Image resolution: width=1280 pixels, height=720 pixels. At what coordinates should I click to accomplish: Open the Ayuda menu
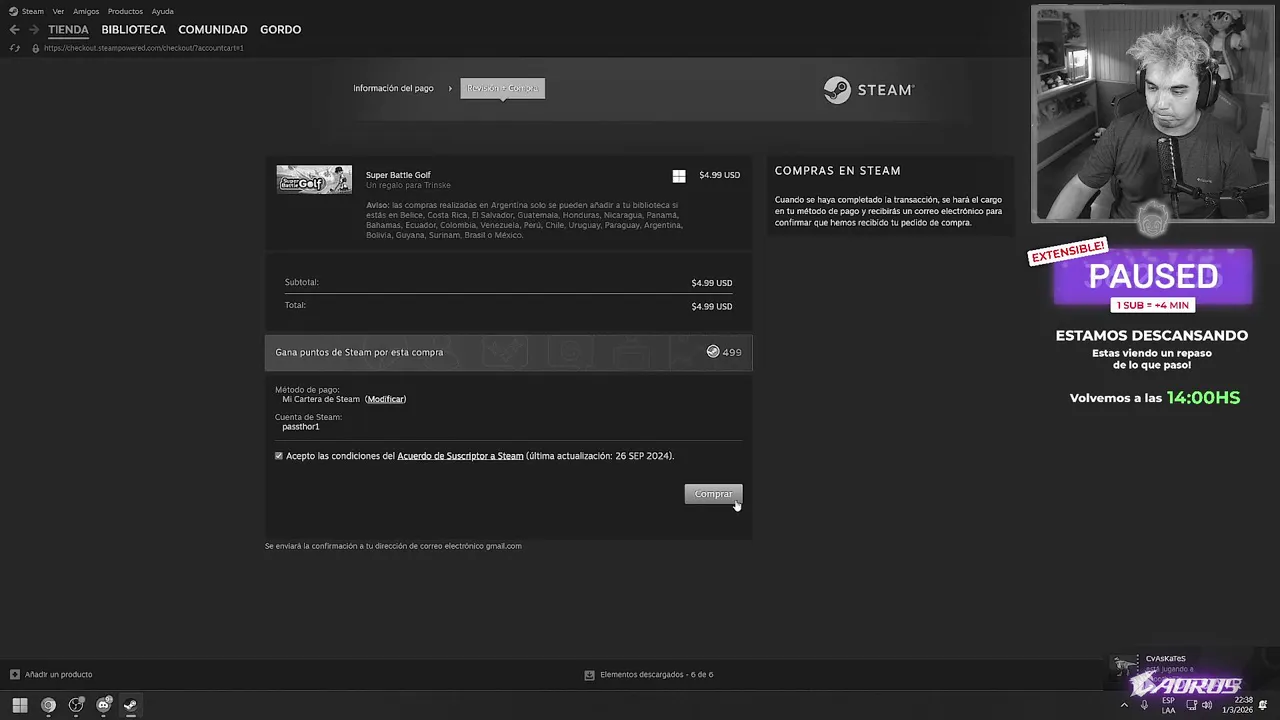[x=162, y=11]
